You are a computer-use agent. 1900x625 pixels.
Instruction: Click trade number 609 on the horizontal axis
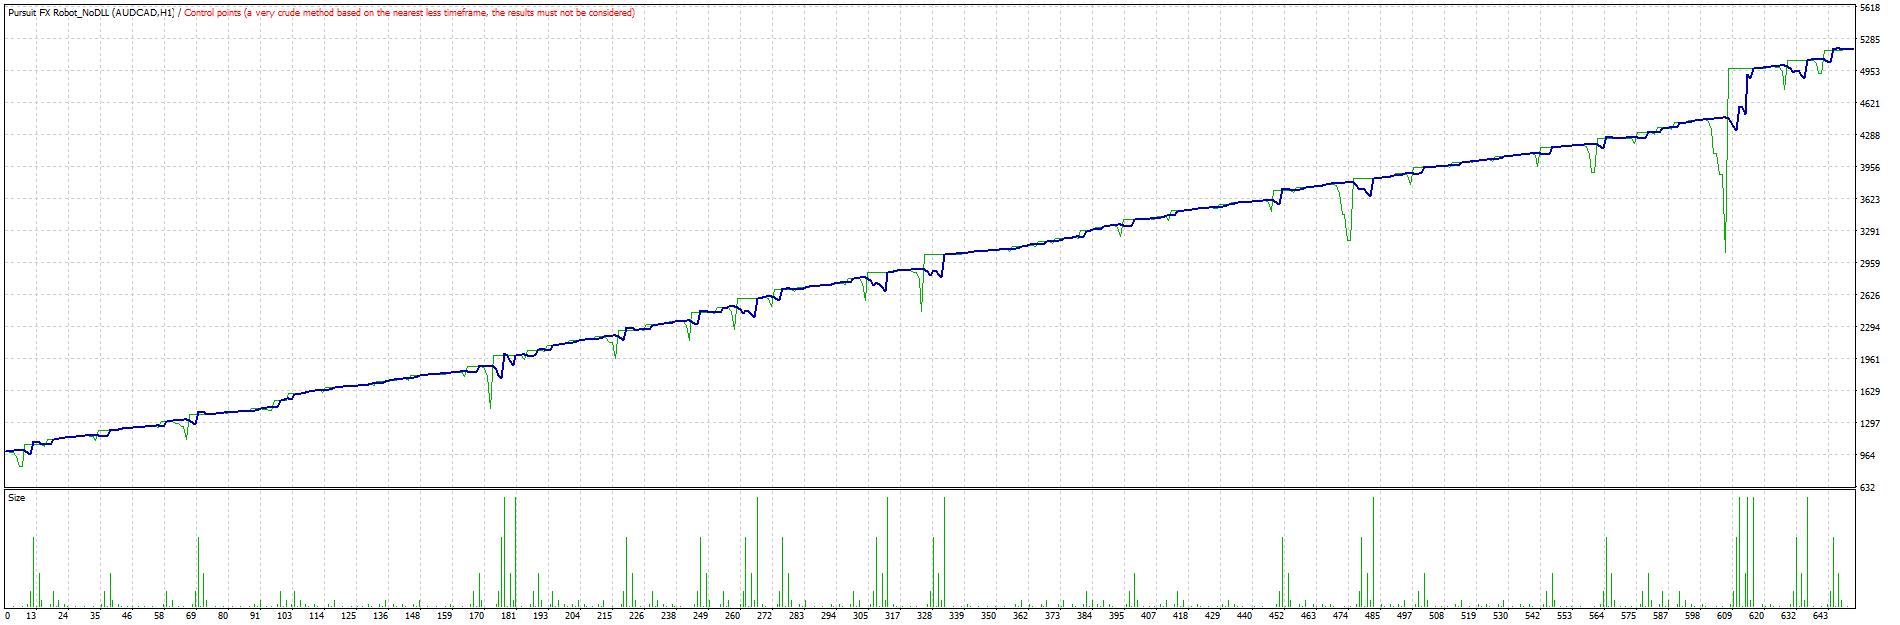[1724, 616]
